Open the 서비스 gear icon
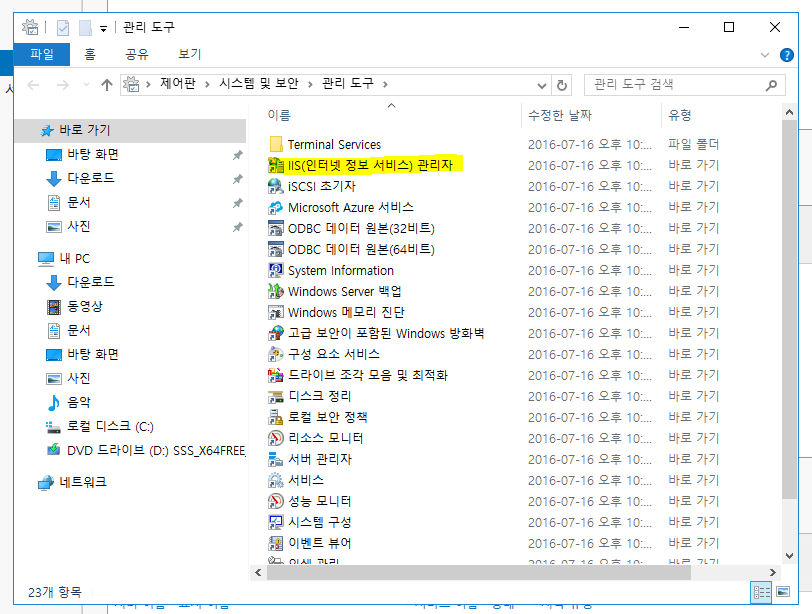812x614 pixels. point(276,480)
